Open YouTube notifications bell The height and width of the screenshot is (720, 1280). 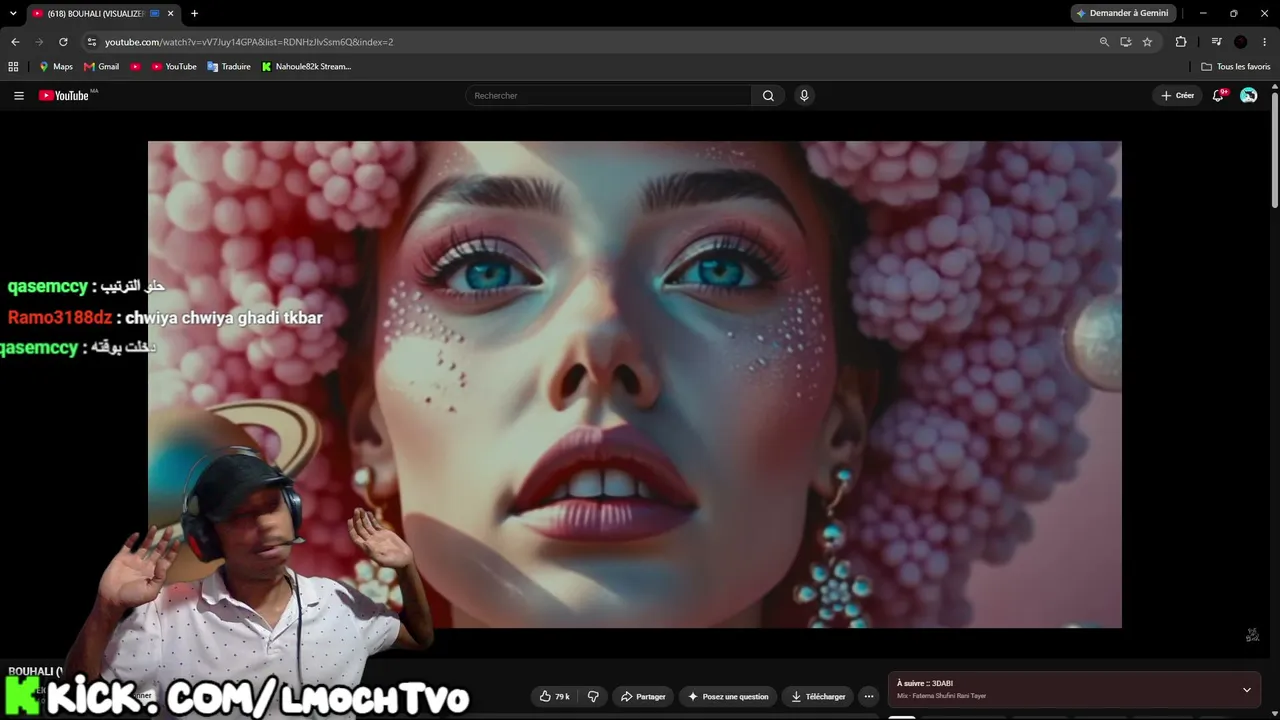[1218, 95]
